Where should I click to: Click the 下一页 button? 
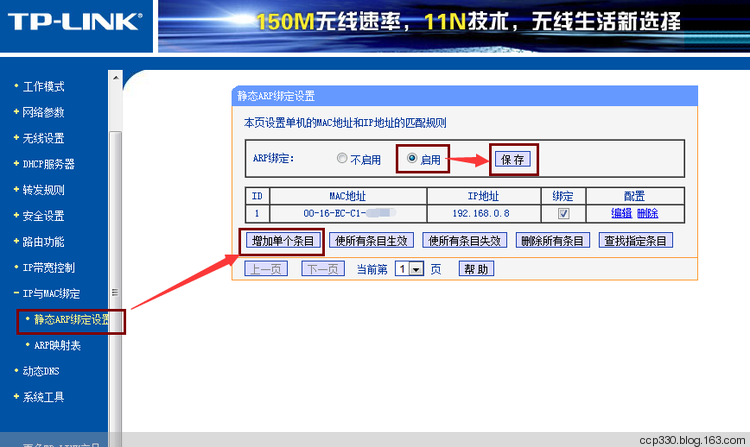323,269
